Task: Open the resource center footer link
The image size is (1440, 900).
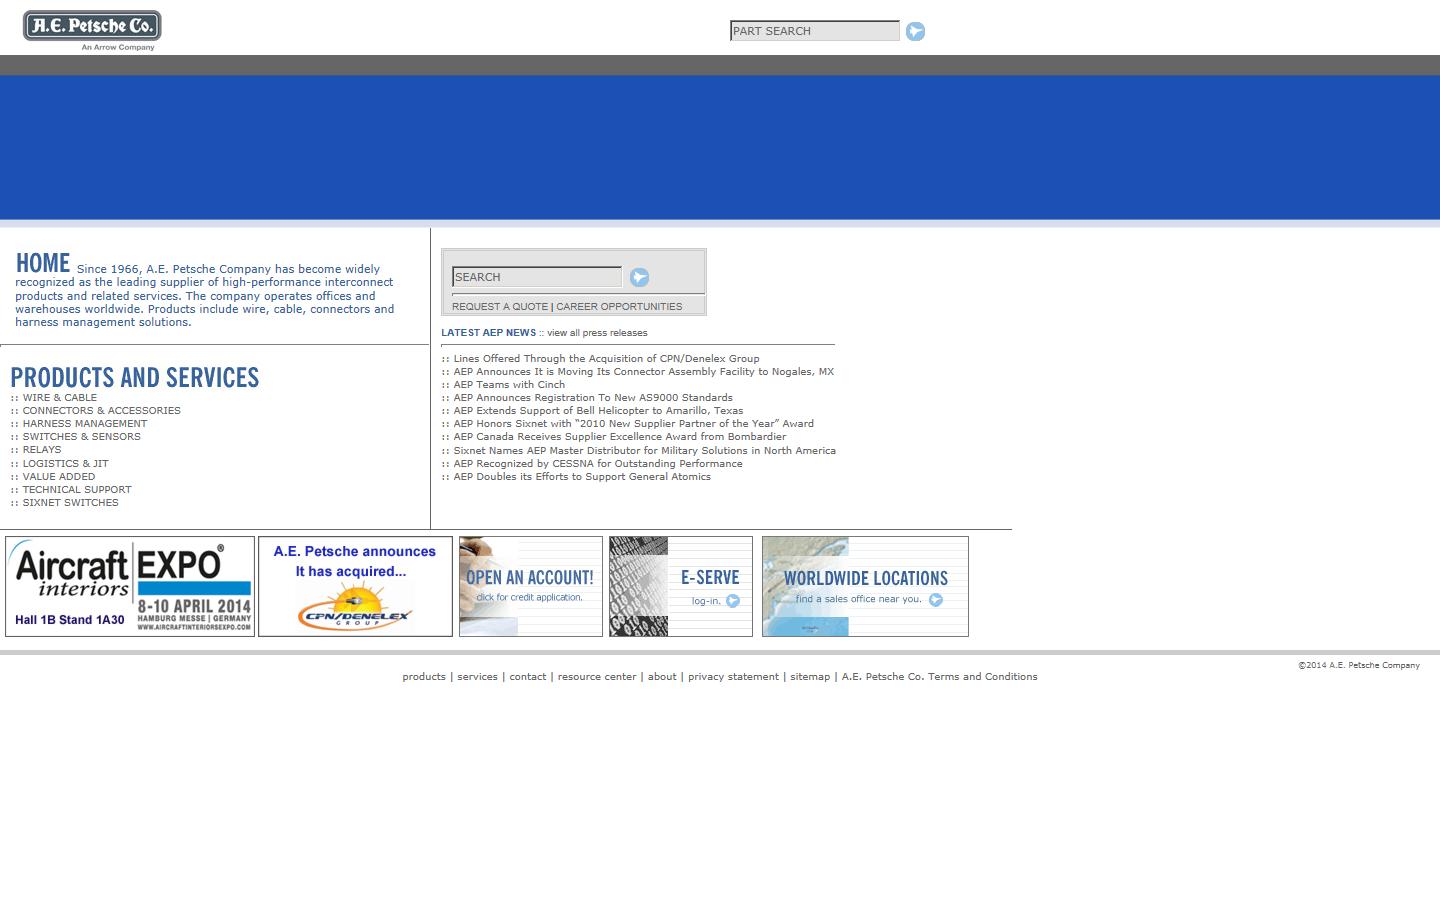Action: click(597, 677)
